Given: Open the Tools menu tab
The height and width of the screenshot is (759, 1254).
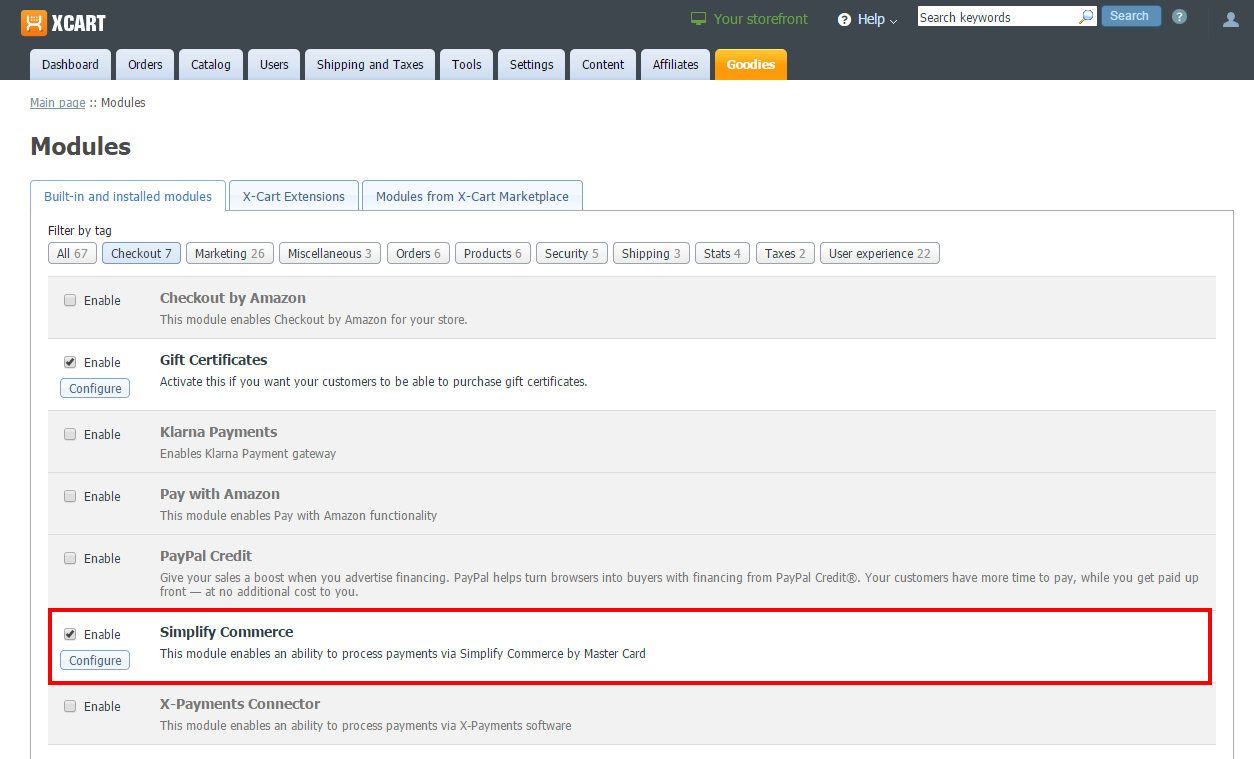Looking at the screenshot, I should pyautogui.click(x=466, y=64).
